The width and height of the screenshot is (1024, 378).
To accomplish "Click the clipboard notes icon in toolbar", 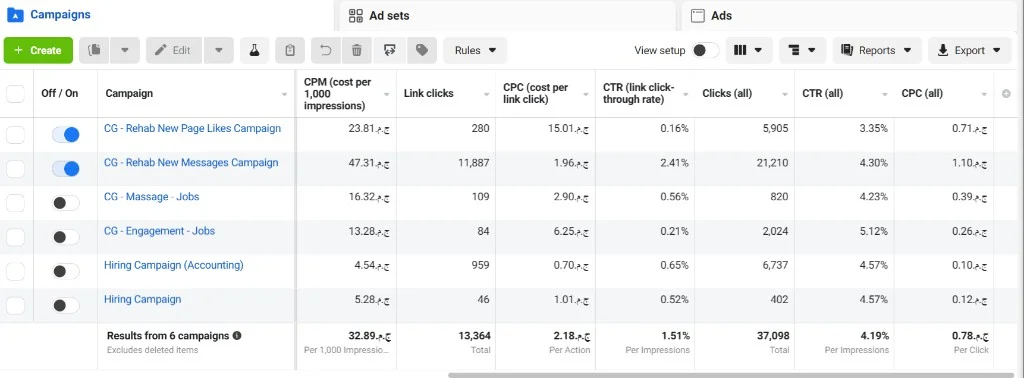I will click(290, 50).
